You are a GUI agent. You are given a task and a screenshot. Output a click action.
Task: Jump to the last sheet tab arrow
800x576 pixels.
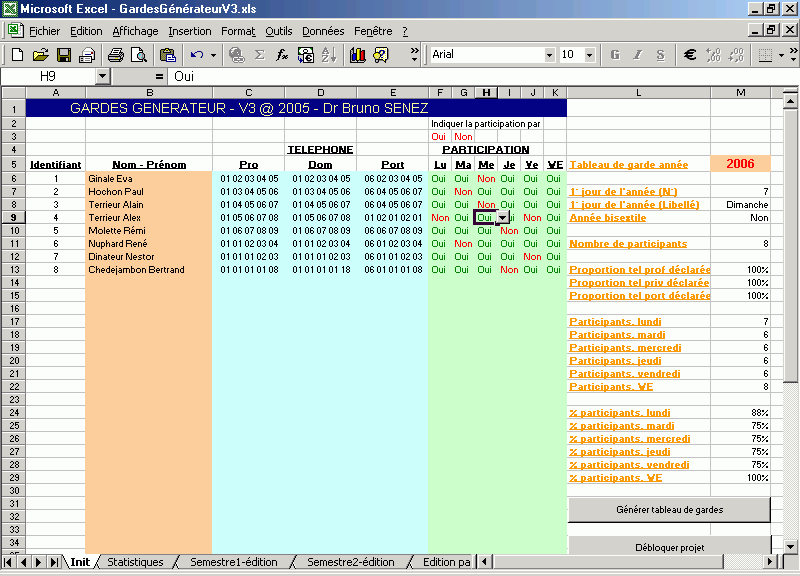point(54,562)
